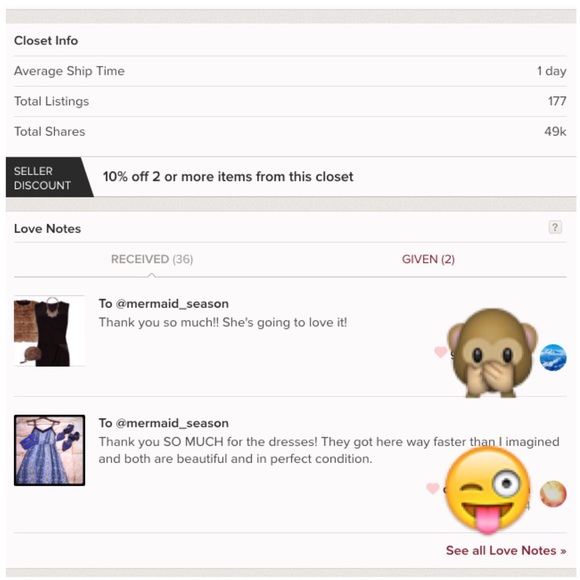This screenshot has height=580, width=580.
Task: Select the Average Ship Time row
Action: click(x=290, y=71)
